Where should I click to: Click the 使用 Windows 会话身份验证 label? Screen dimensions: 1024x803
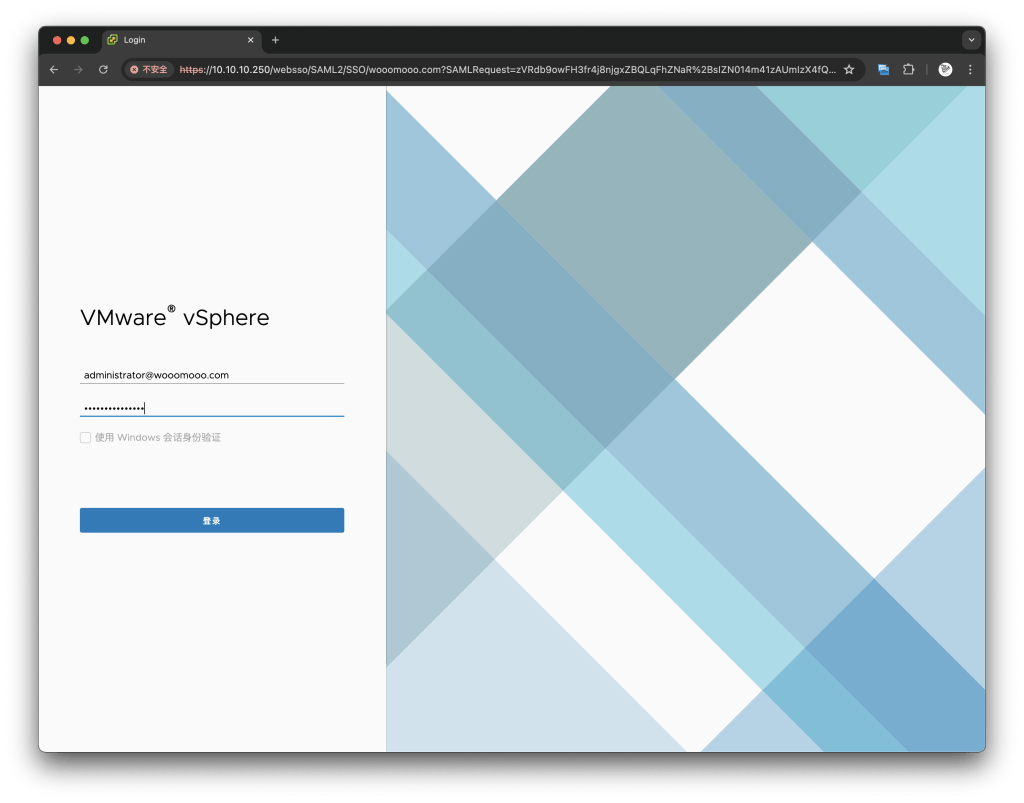158,437
